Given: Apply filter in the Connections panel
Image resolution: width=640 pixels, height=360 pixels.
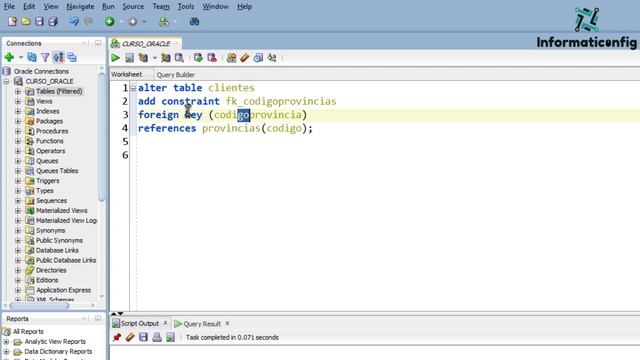Looking at the screenshot, I should click(45, 58).
